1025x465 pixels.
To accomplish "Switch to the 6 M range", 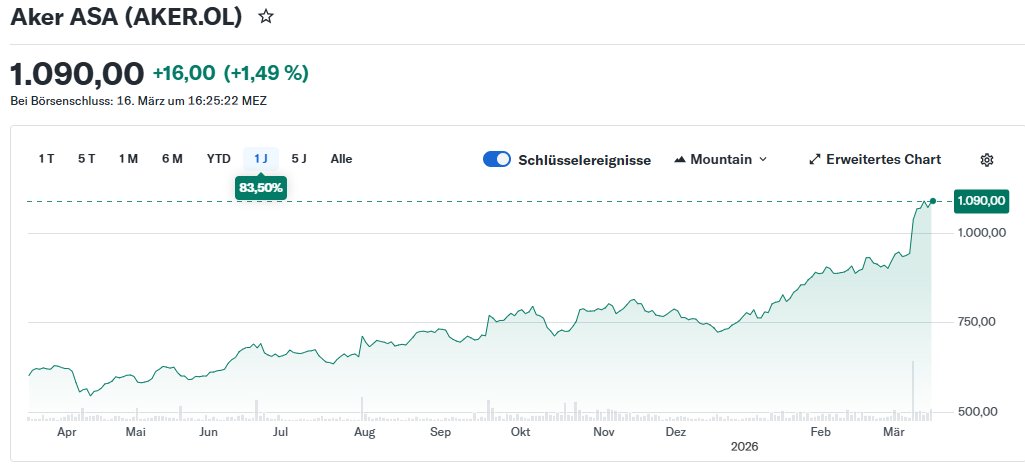I will 172,159.
